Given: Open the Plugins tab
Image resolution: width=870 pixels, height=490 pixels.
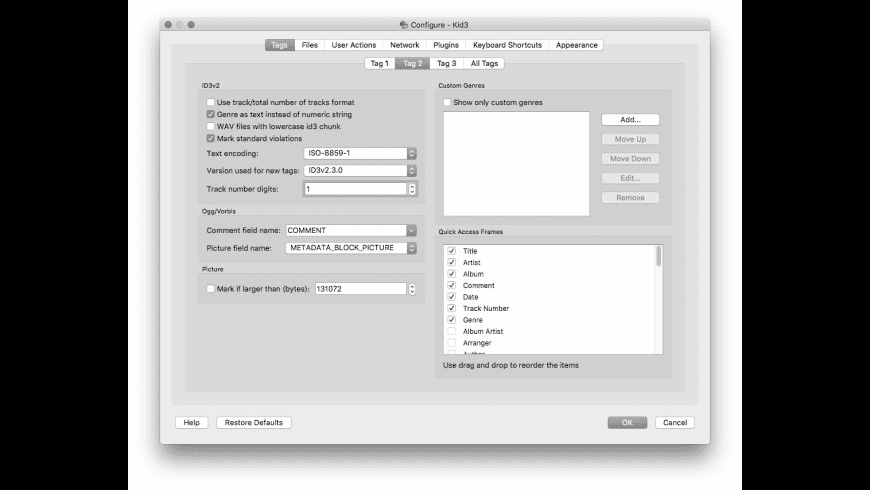Looking at the screenshot, I should [x=446, y=45].
